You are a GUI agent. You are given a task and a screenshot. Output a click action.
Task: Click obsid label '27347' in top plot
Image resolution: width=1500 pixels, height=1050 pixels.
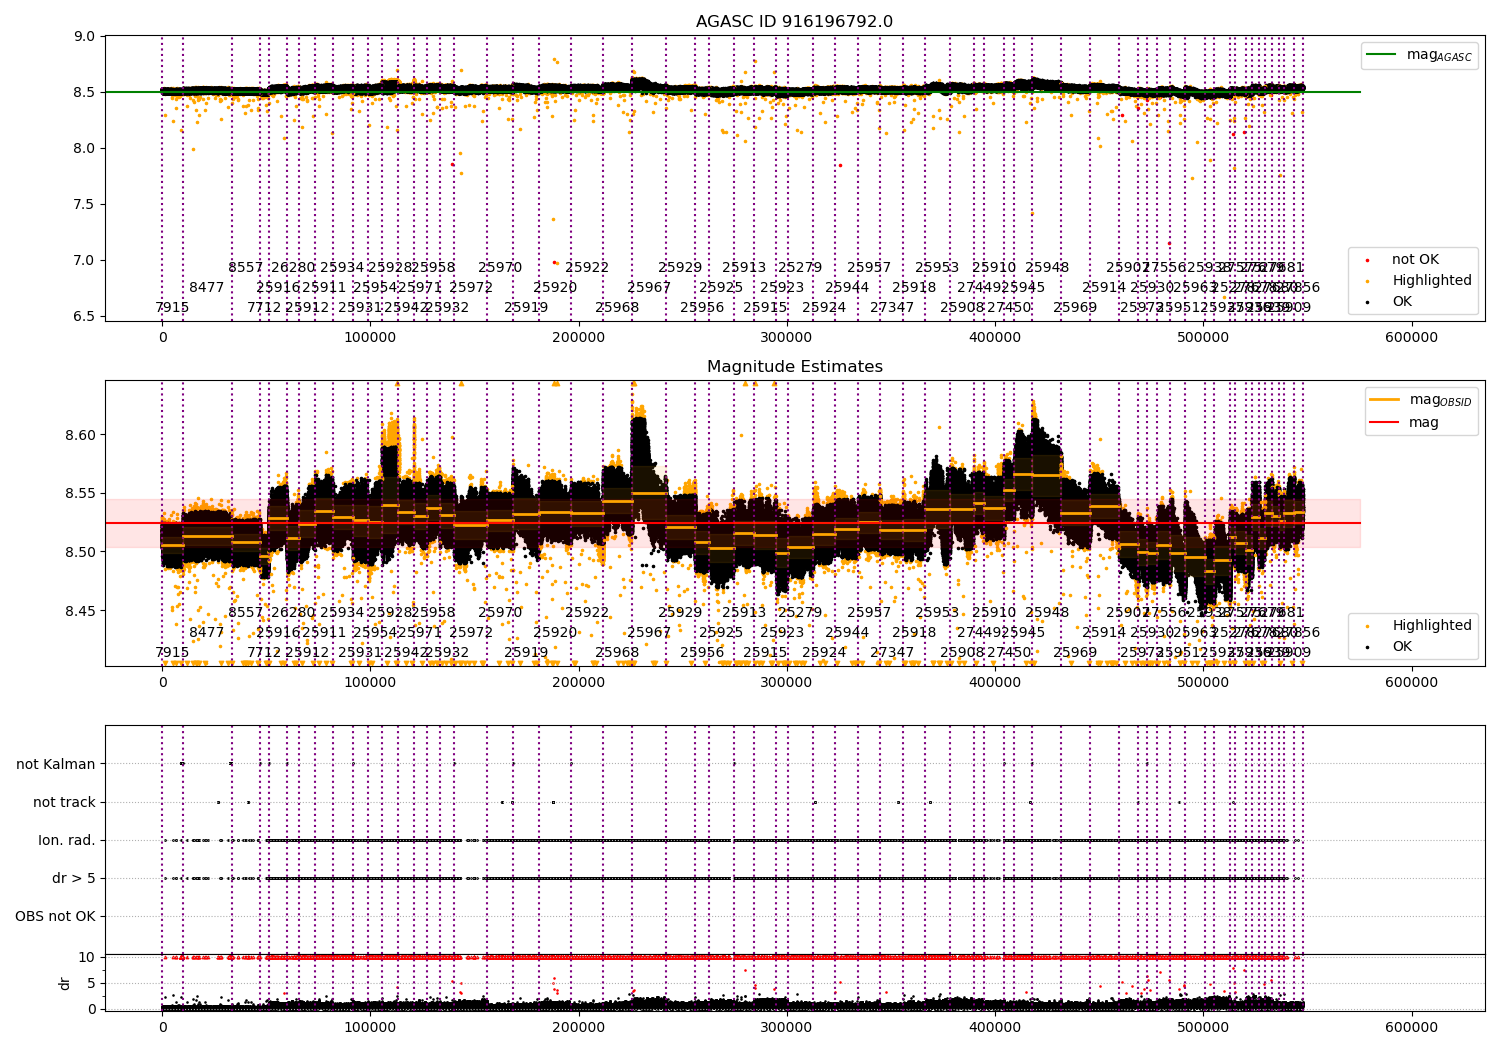coord(892,308)
